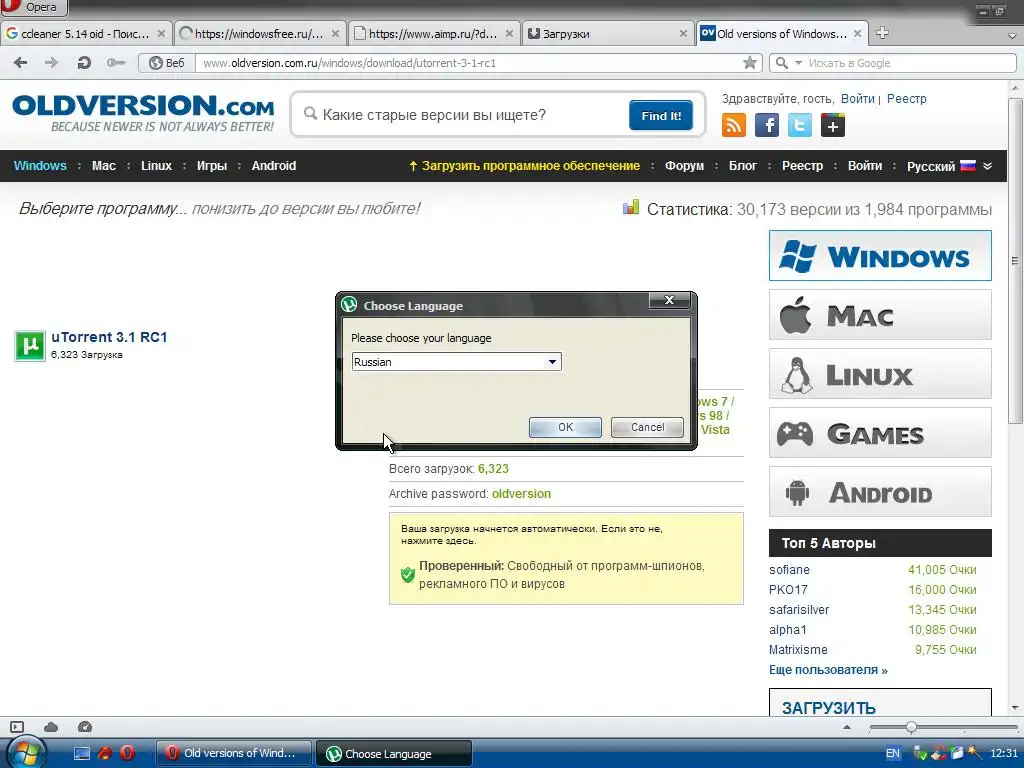Go back with browser back arrow
Screen dimensions: 1024x768
pyautogui.click(x=21, y=63)
